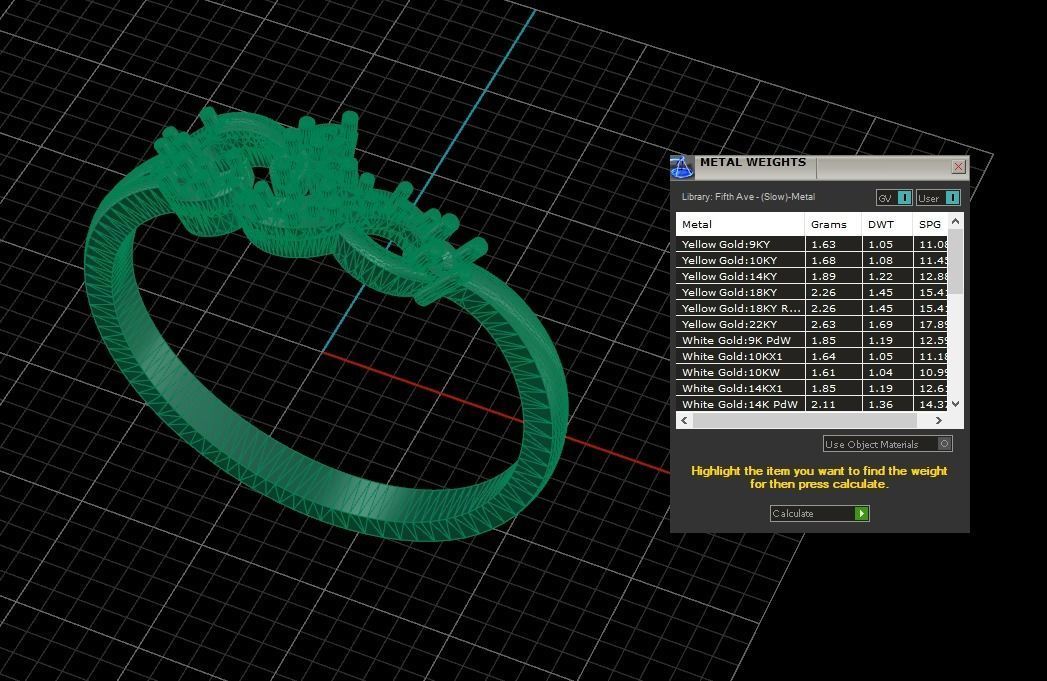Toggle the GV library switch
Image resolution: width=1047 pixels, height=681 pixels.
[894, 198]
